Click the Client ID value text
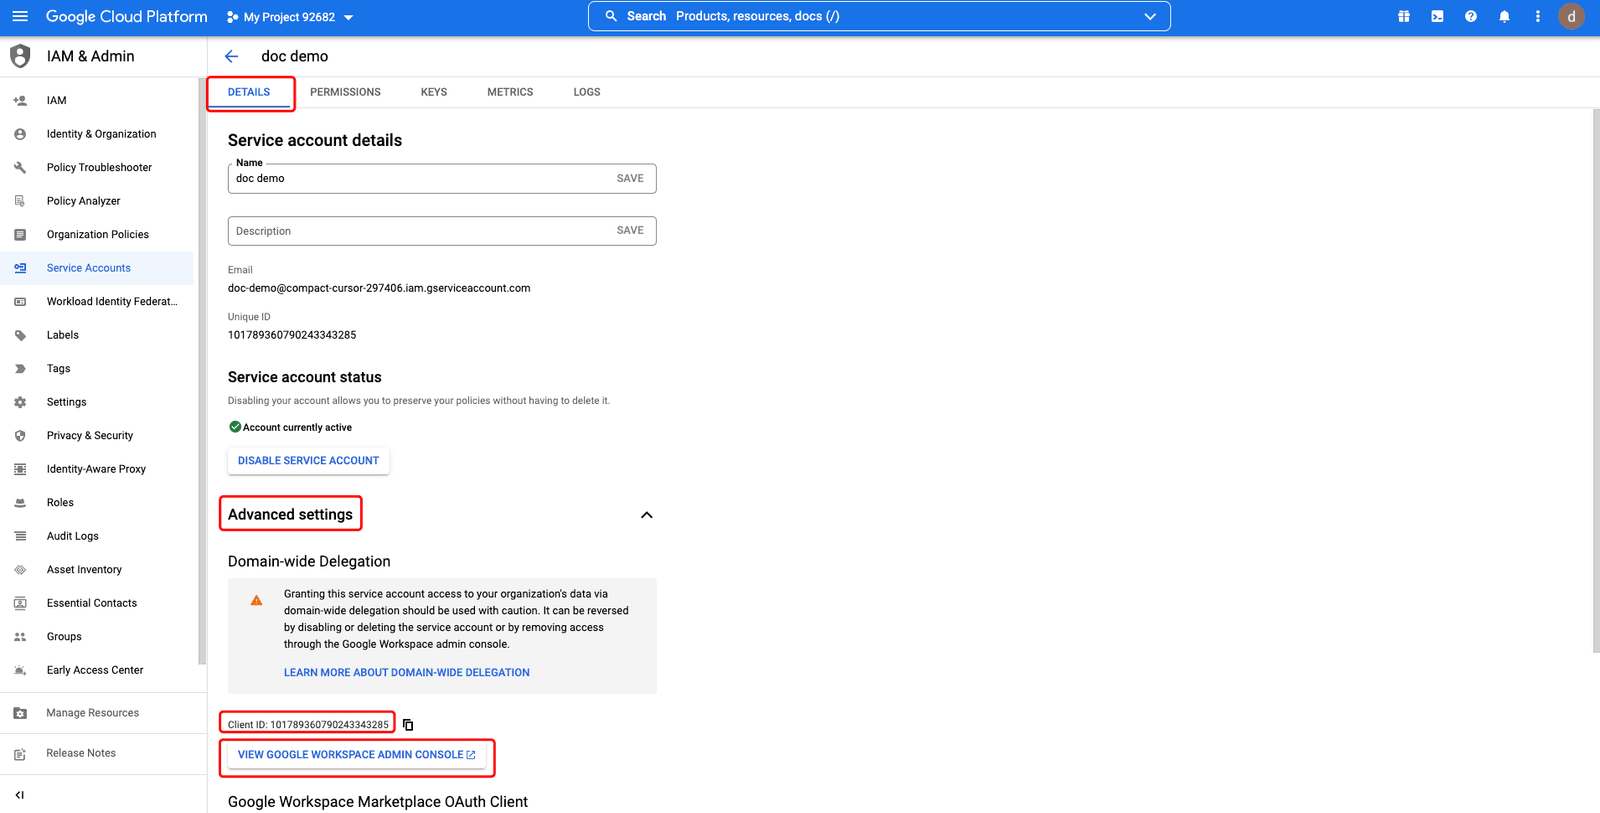The width and height of the screenshot is (1600, 813). pos(329,725)
